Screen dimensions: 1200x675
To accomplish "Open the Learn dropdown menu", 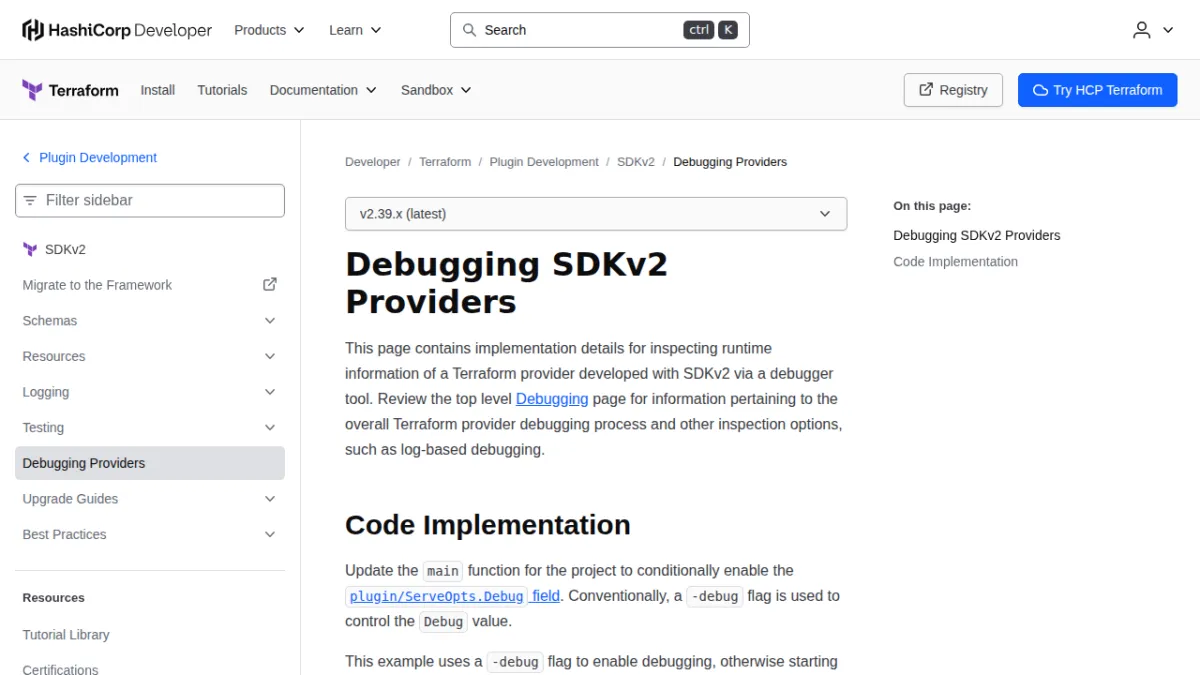I will (355, 30).
